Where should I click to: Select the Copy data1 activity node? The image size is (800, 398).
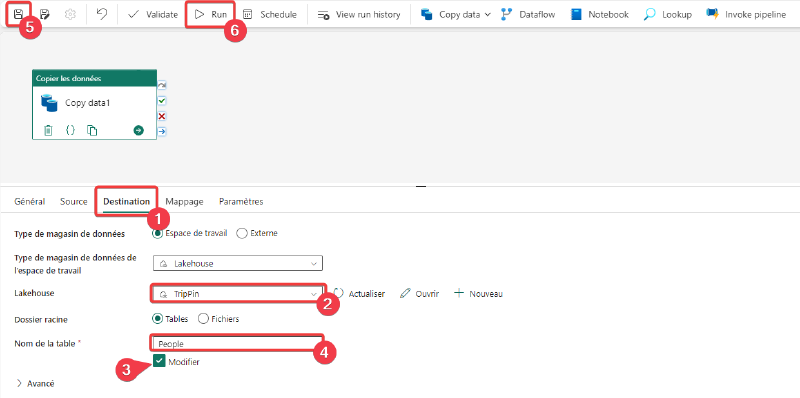[x=94, y=104]
